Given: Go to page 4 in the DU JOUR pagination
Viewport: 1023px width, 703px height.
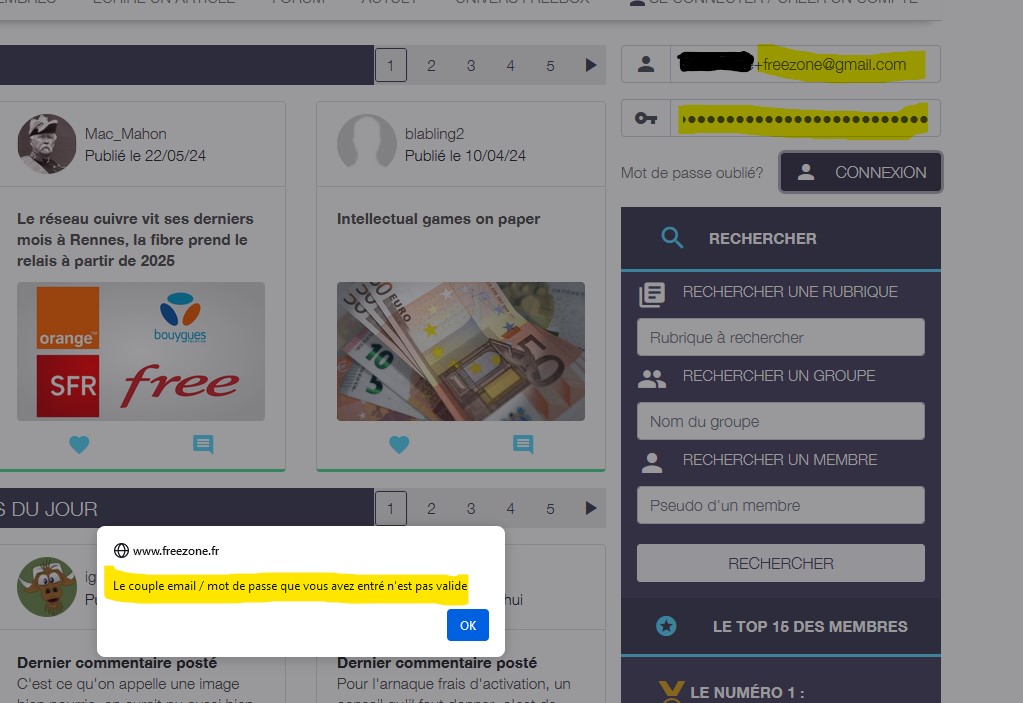Looking at the screenshot, I should (x=510, y=508).
